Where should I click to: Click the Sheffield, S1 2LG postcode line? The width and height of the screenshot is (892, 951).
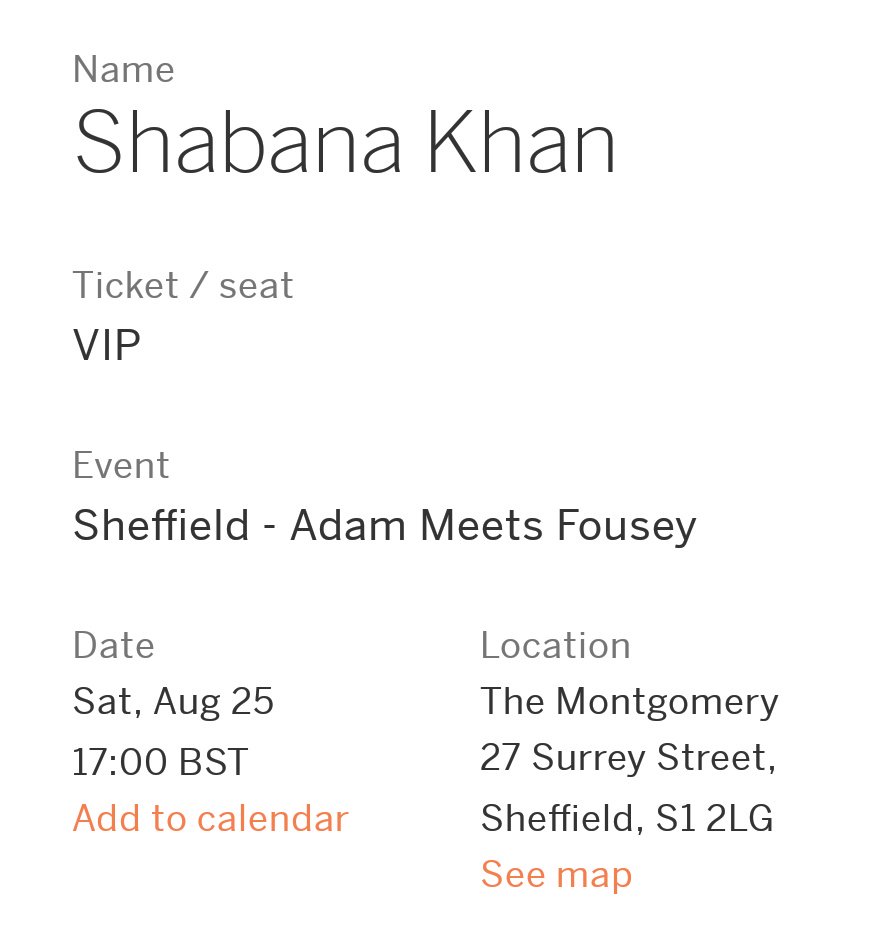click(627, 819)
